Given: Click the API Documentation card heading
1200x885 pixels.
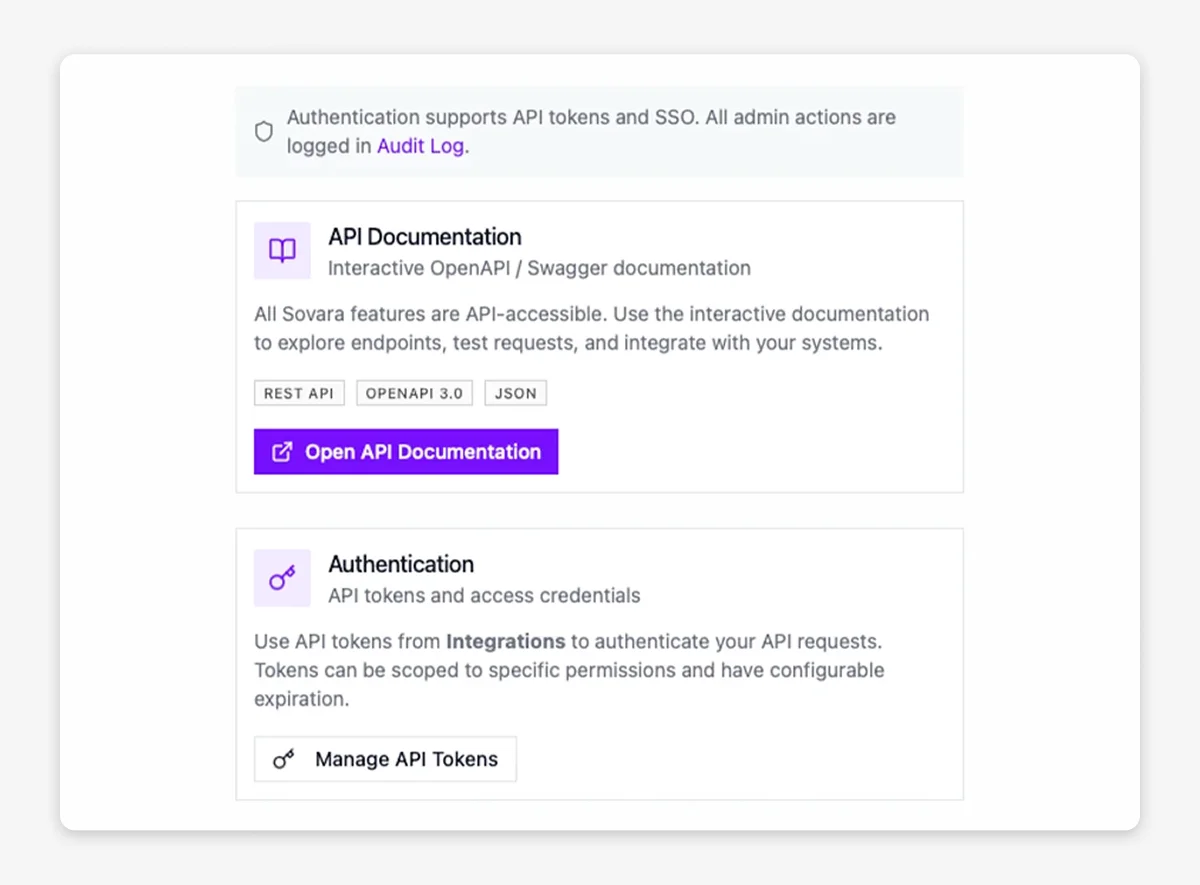Looking at the screenshot, I should point(424,237).
